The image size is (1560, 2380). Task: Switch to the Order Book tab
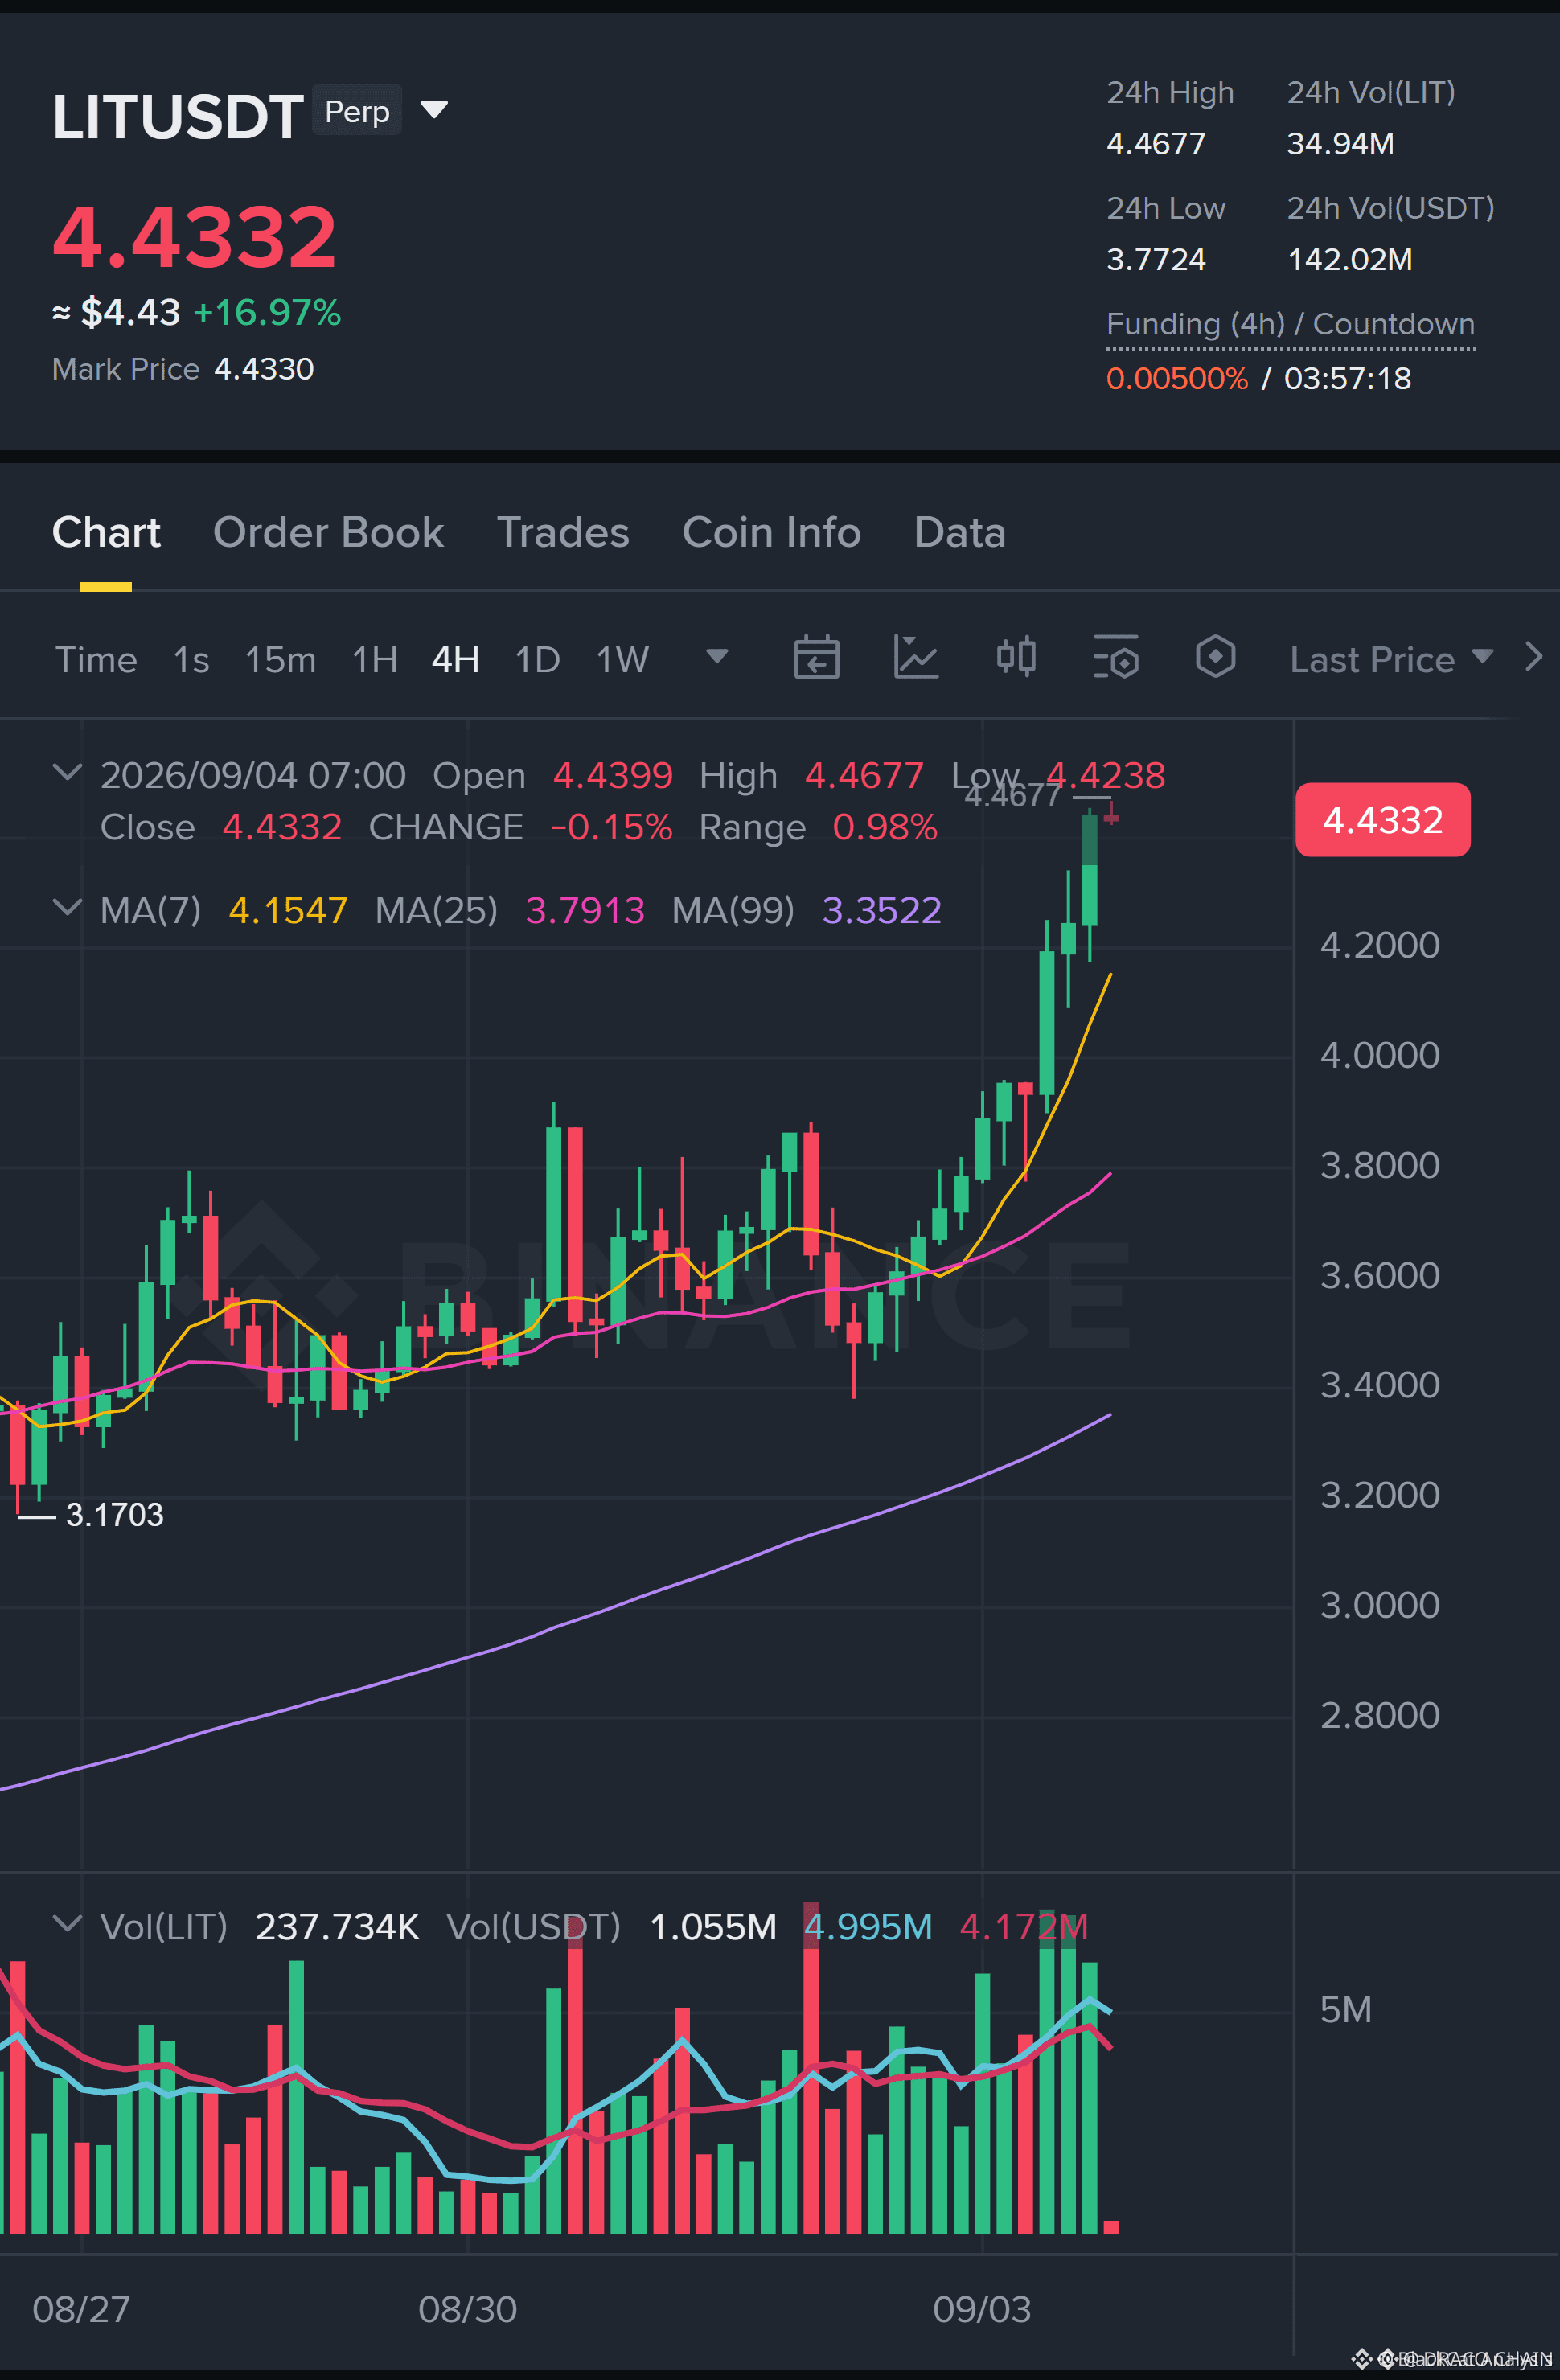click(x=328, y=533)
